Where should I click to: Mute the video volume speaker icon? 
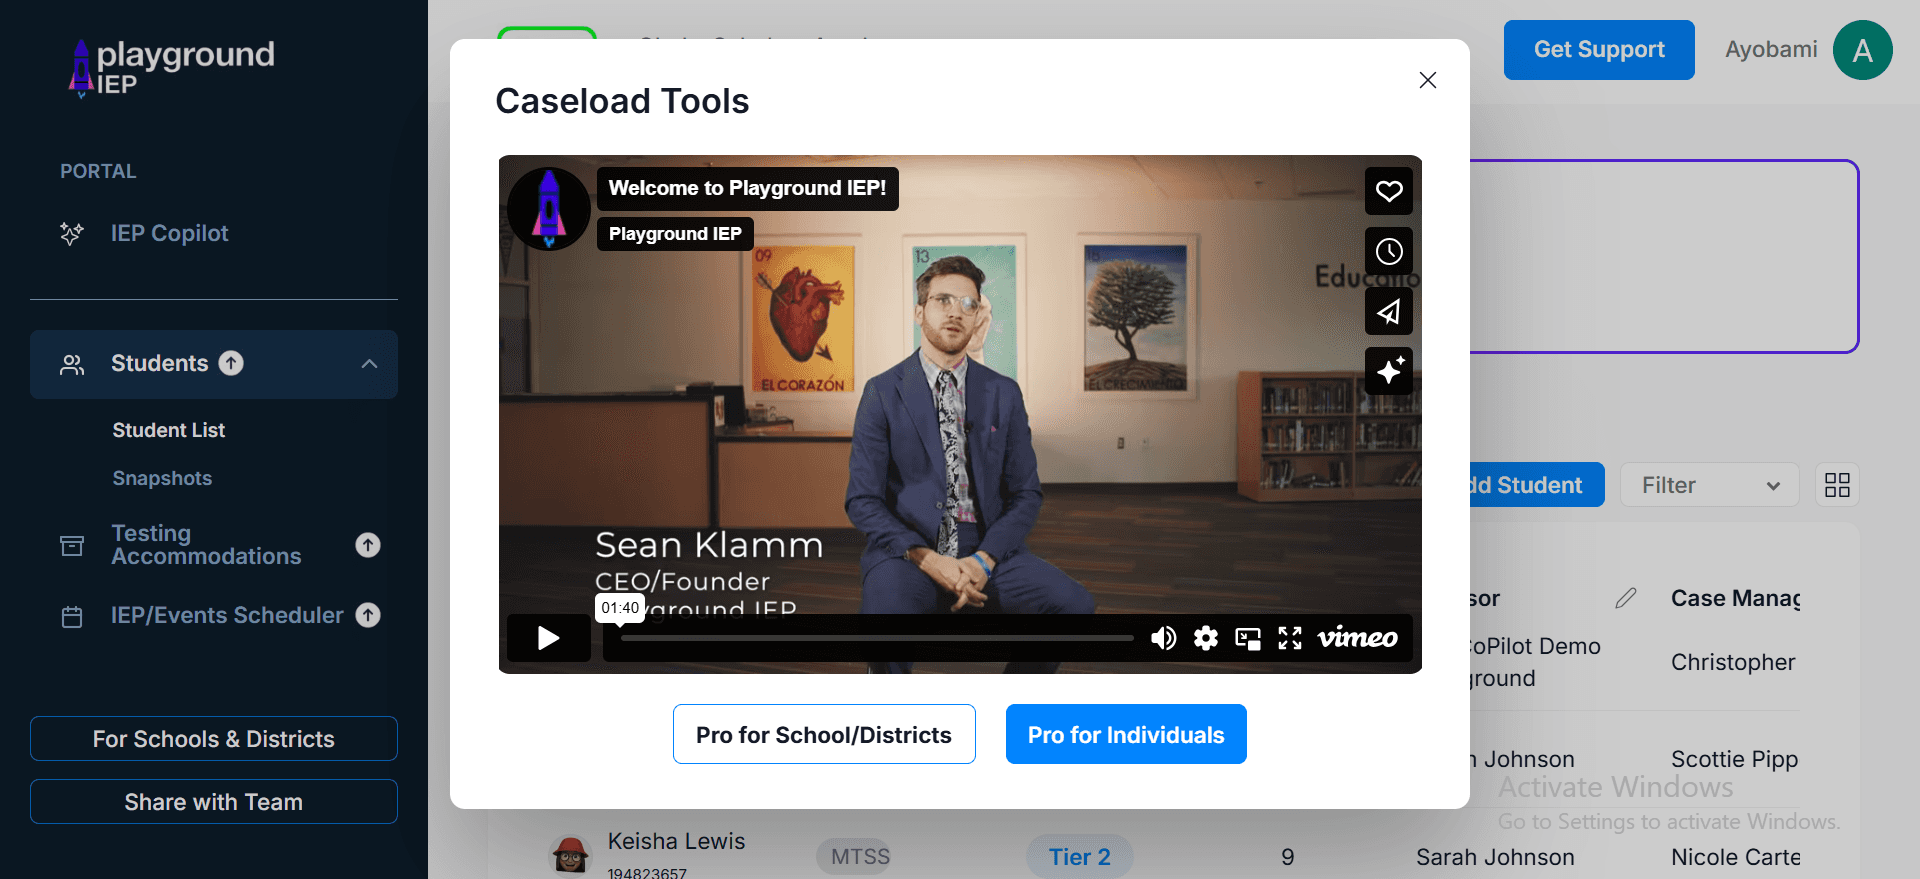tap(1163, 638)
